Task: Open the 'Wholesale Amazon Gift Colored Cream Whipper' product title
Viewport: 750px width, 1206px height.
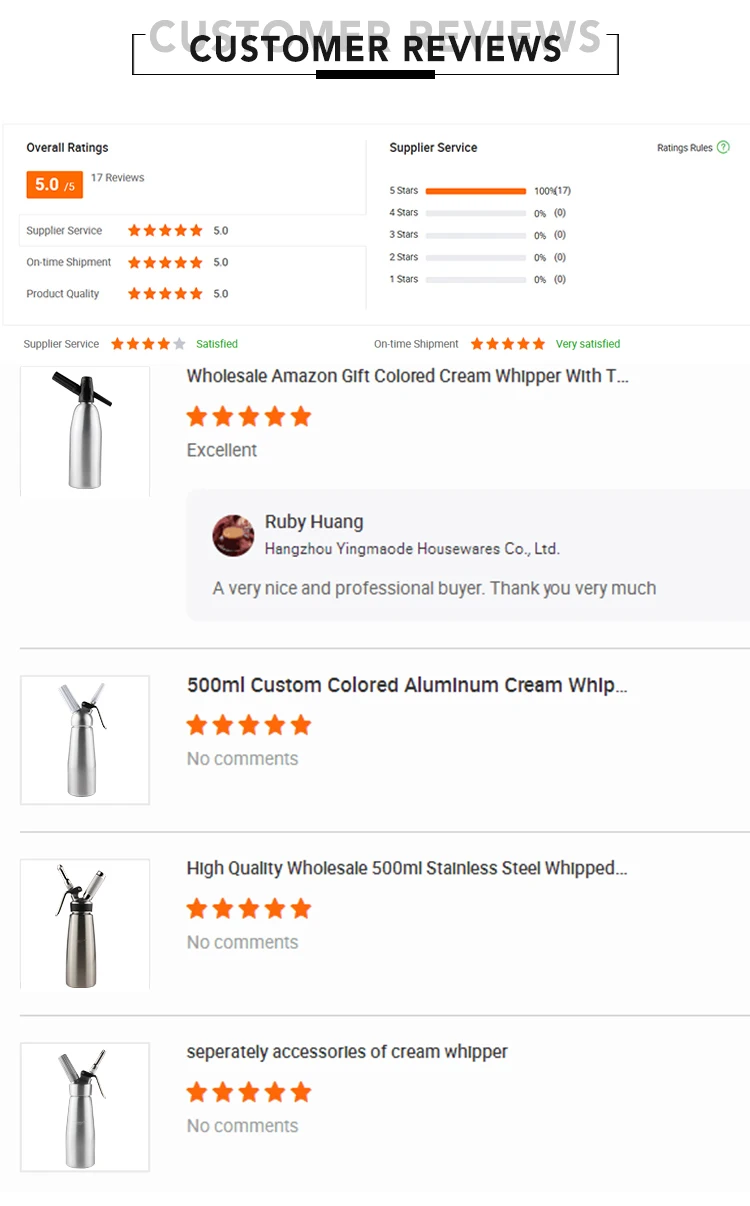Action: (407, 377)
